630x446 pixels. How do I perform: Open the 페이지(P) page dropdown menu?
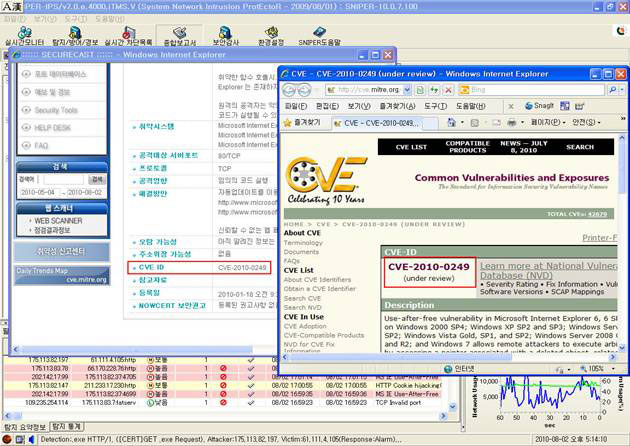tap(548, 122)
